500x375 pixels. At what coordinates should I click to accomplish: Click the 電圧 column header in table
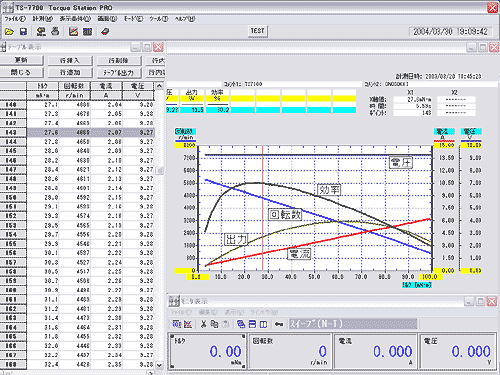tap(138, 86)
